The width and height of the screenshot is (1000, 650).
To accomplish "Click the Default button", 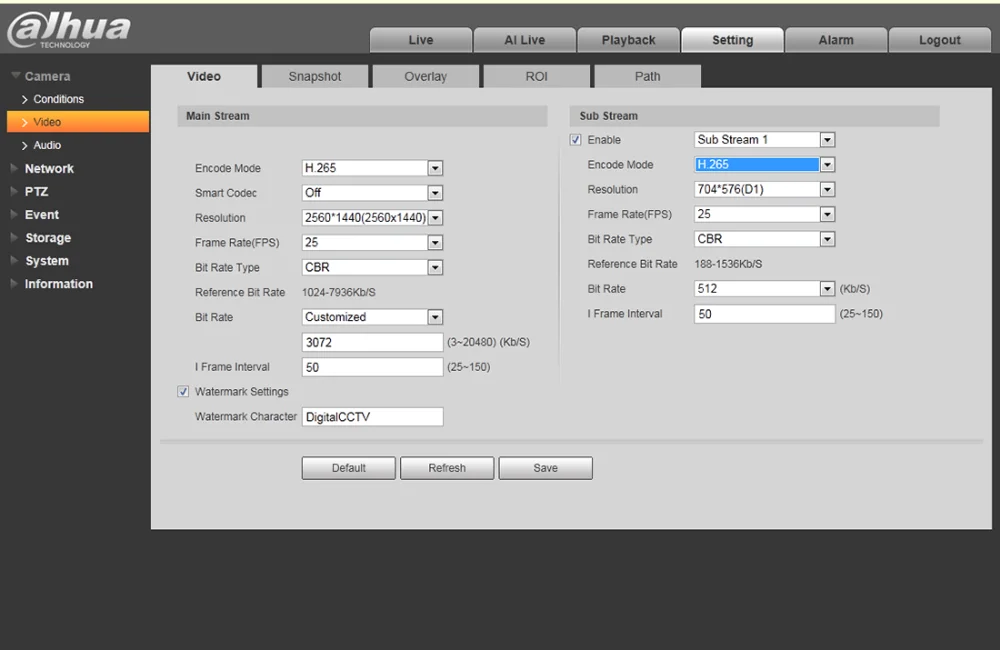I will click(x=349, y=468).
